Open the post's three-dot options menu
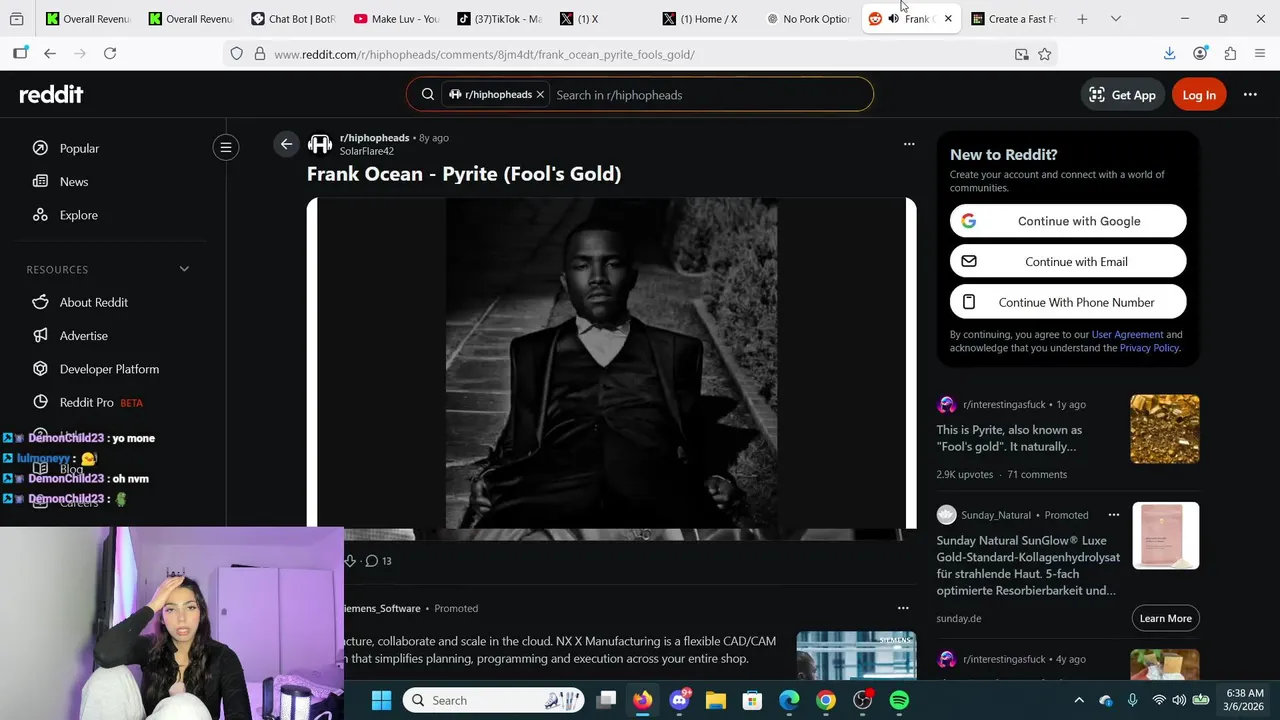Viewport: 1280px width, 720px height. tap(909, 144)
